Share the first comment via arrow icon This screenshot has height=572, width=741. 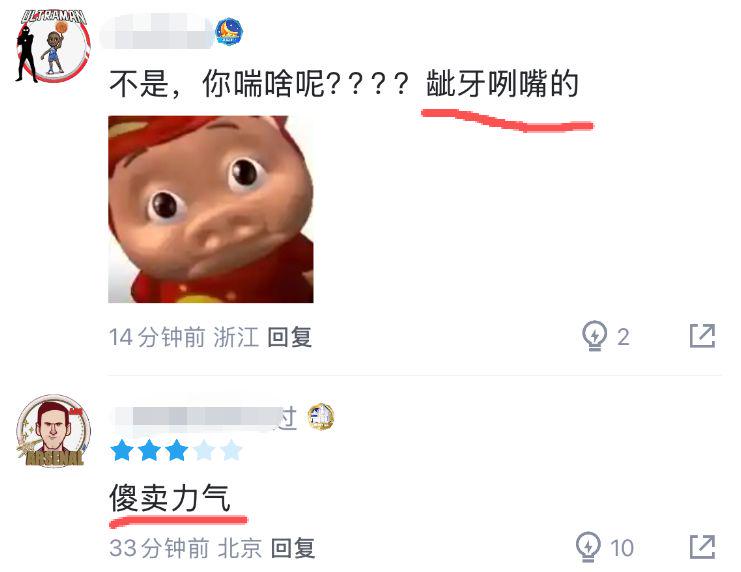[702, 336]
